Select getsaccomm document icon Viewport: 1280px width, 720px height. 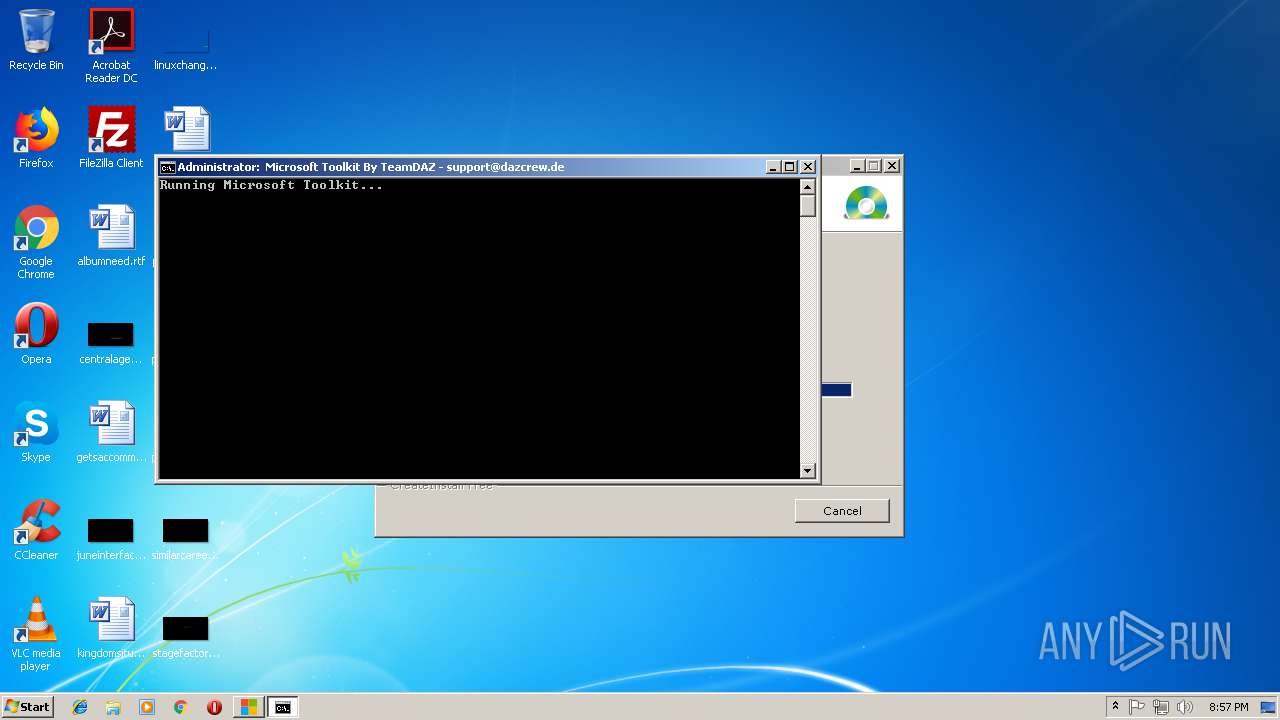pos(111,432)
